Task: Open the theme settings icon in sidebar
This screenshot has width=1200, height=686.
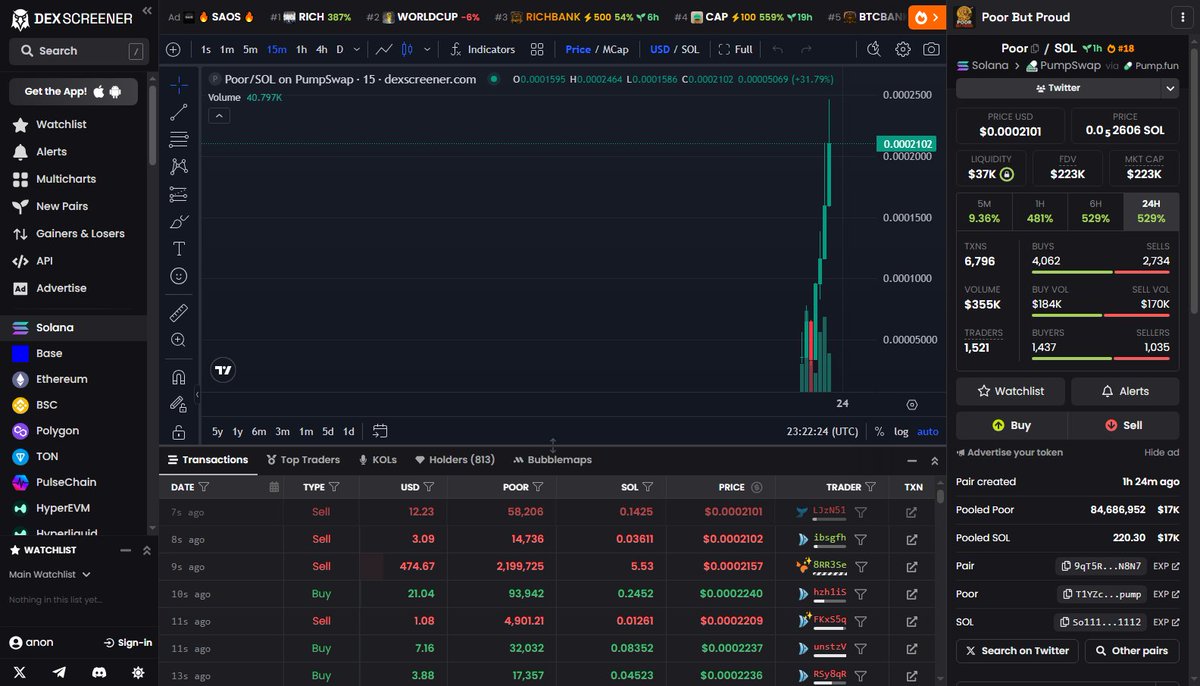Action: coord(137,672)
